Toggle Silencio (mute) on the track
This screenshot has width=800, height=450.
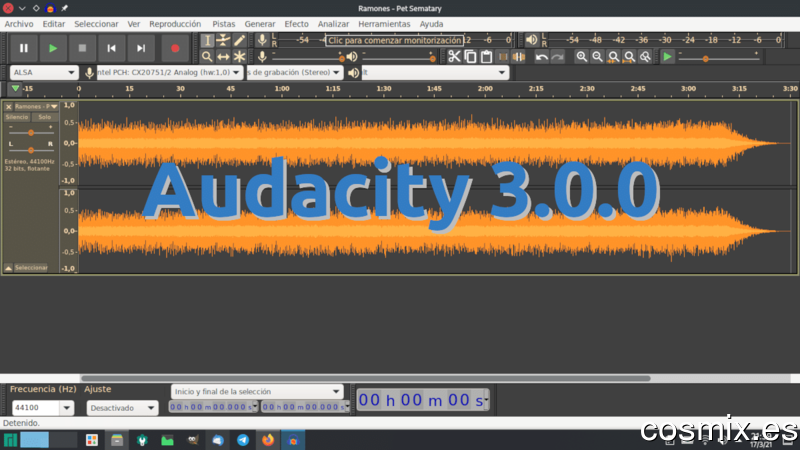point(17,117)
